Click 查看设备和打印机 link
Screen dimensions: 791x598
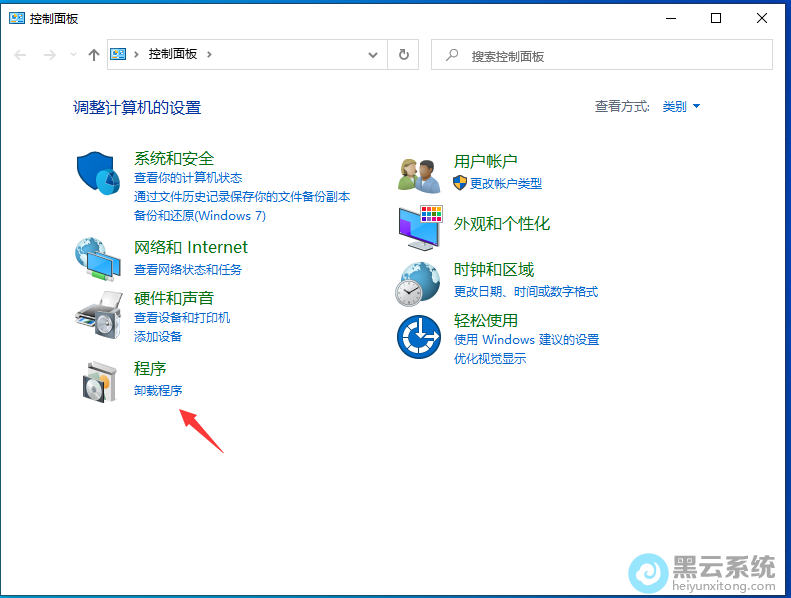[182, 317]
